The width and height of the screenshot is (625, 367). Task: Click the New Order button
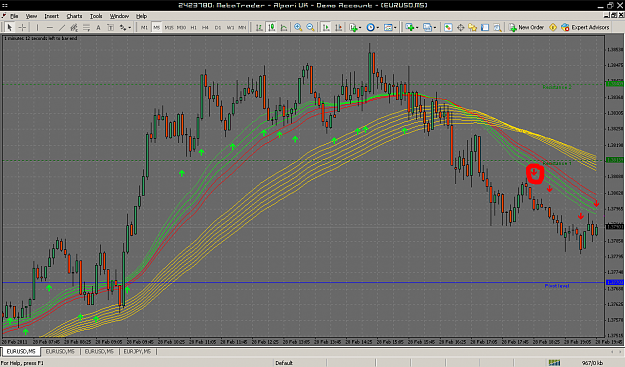[x=527, y=27]
